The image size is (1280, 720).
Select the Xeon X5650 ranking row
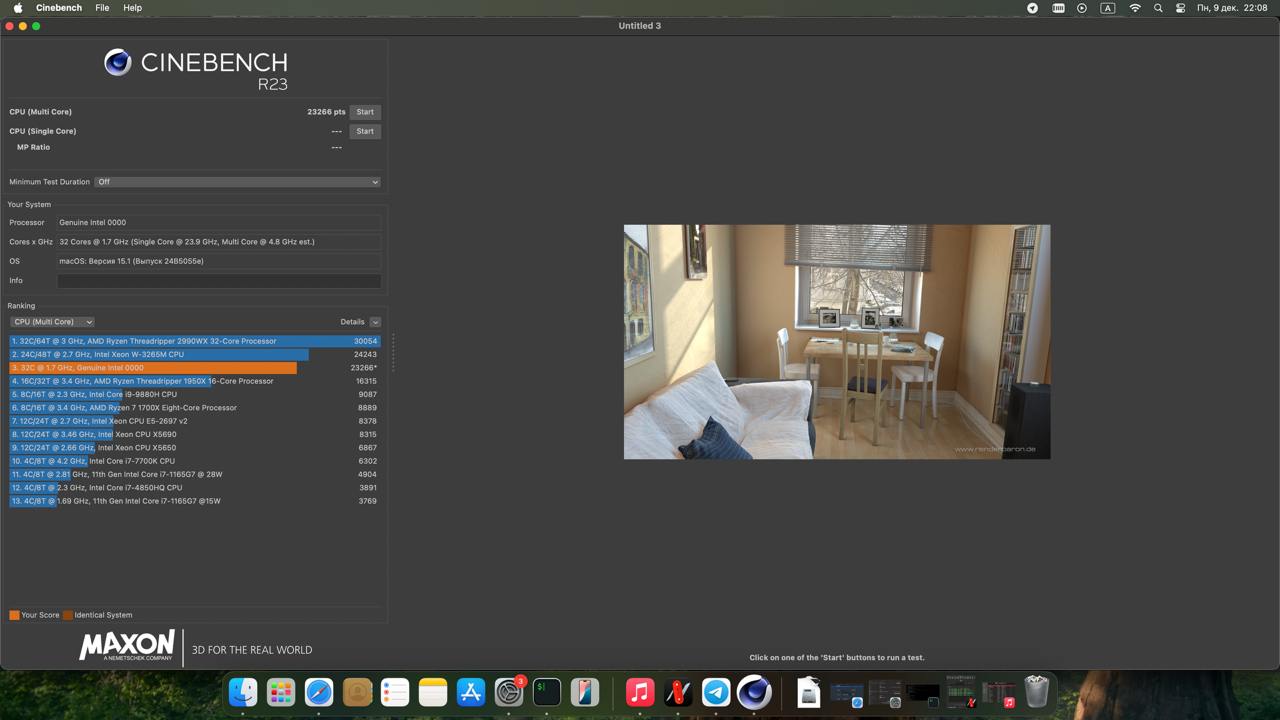tap(195, 448)
